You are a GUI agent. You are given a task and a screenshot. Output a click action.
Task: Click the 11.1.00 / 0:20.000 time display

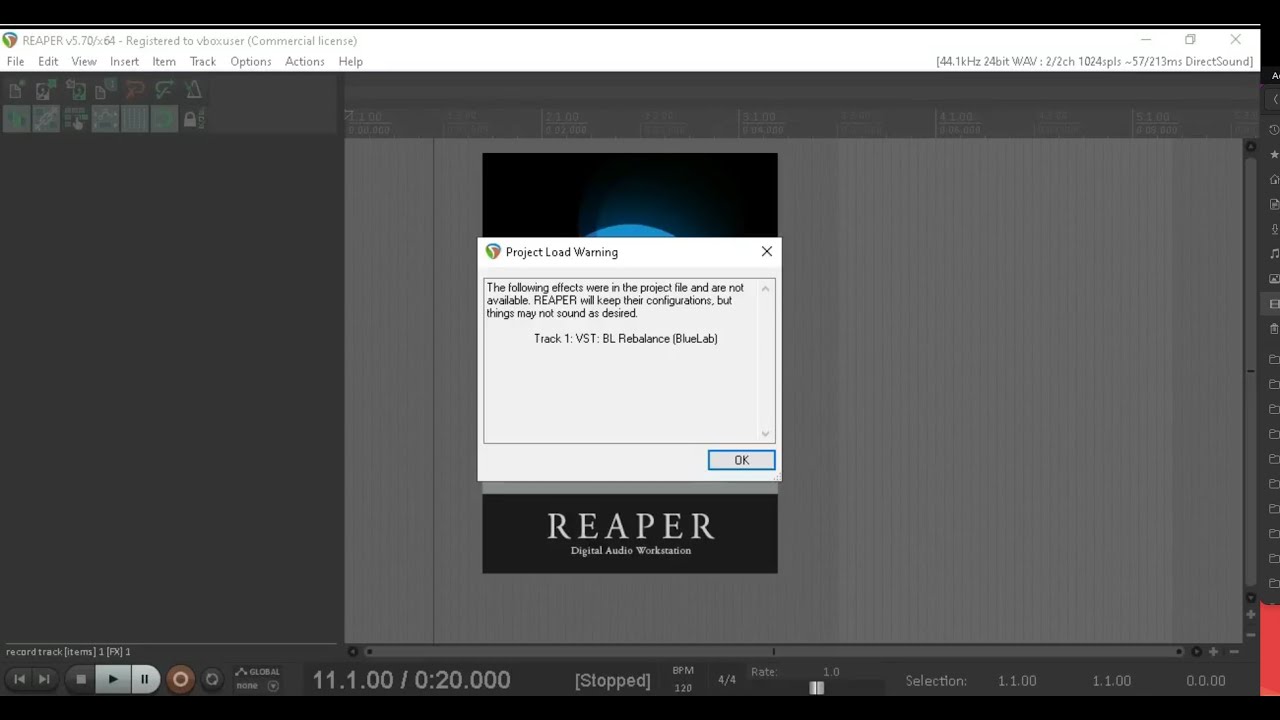(411, 680)
